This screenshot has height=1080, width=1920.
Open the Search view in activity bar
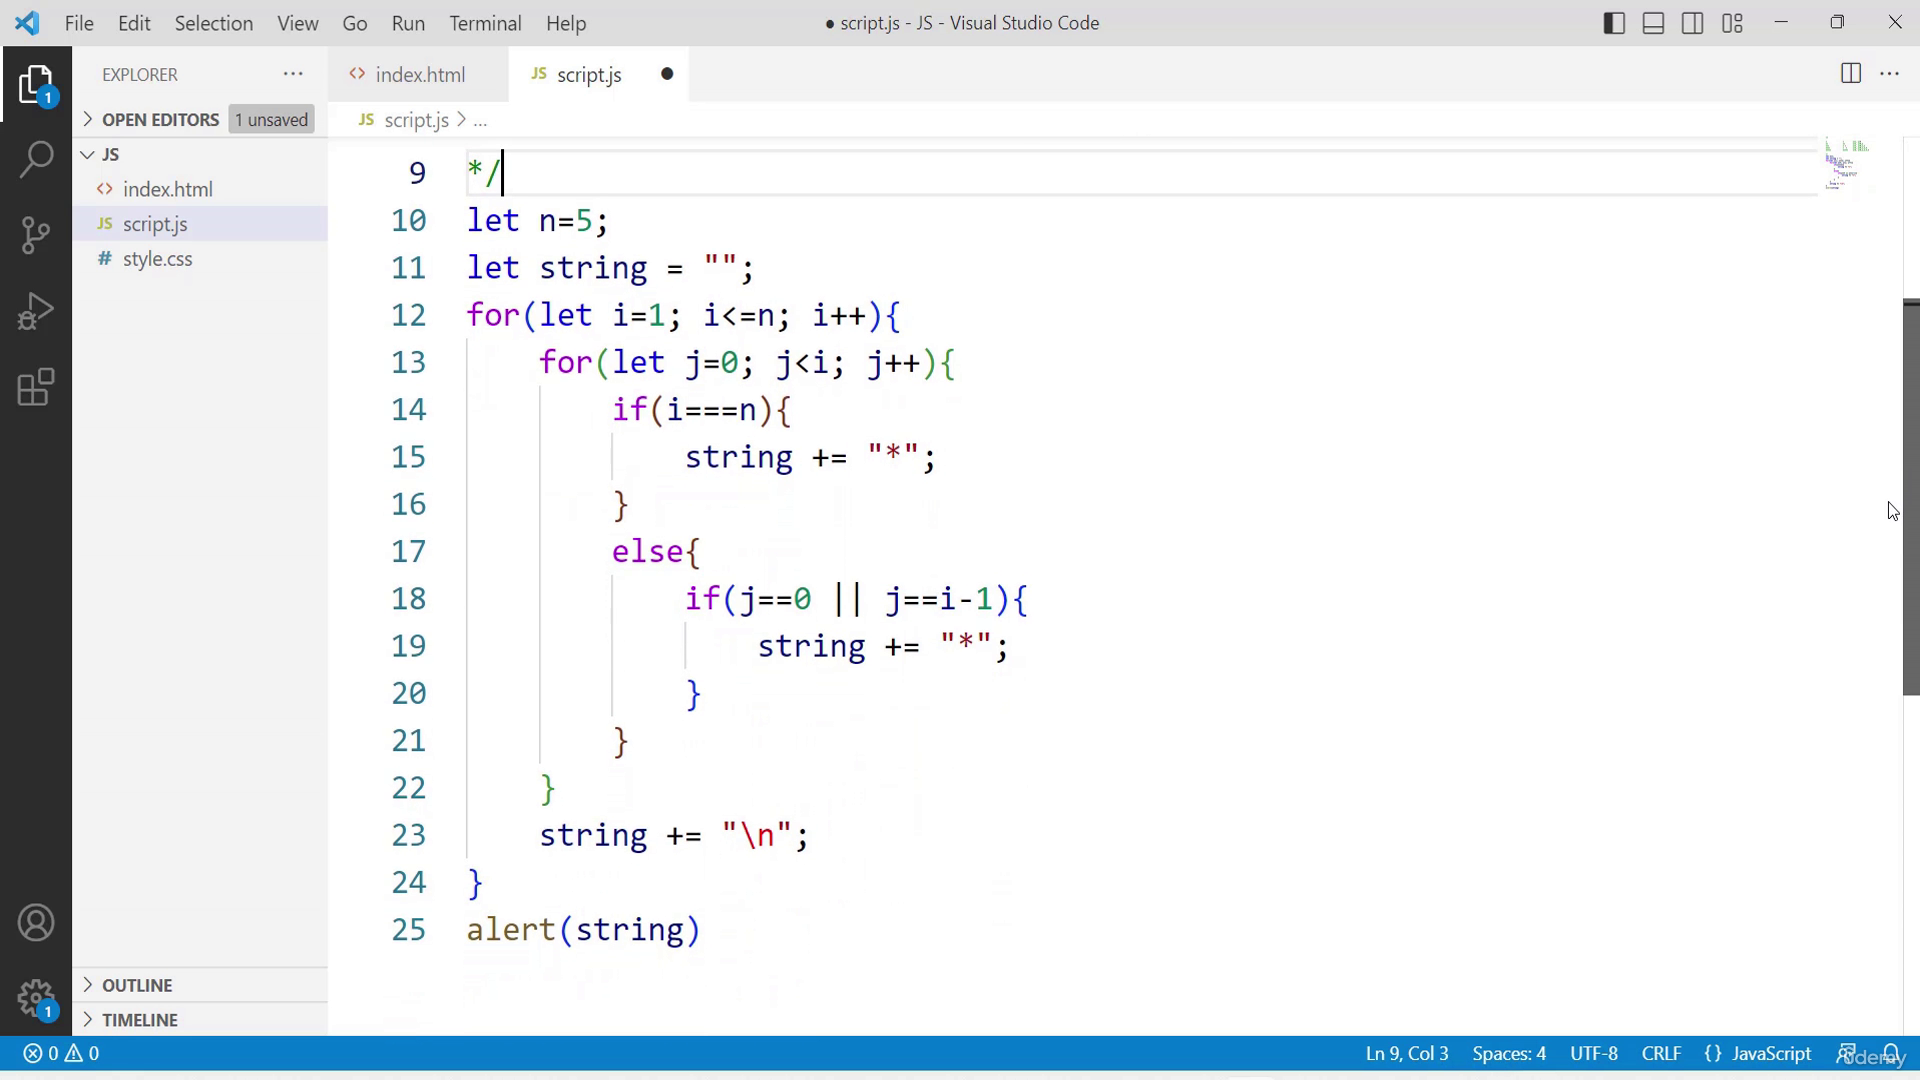coord(36,160)
